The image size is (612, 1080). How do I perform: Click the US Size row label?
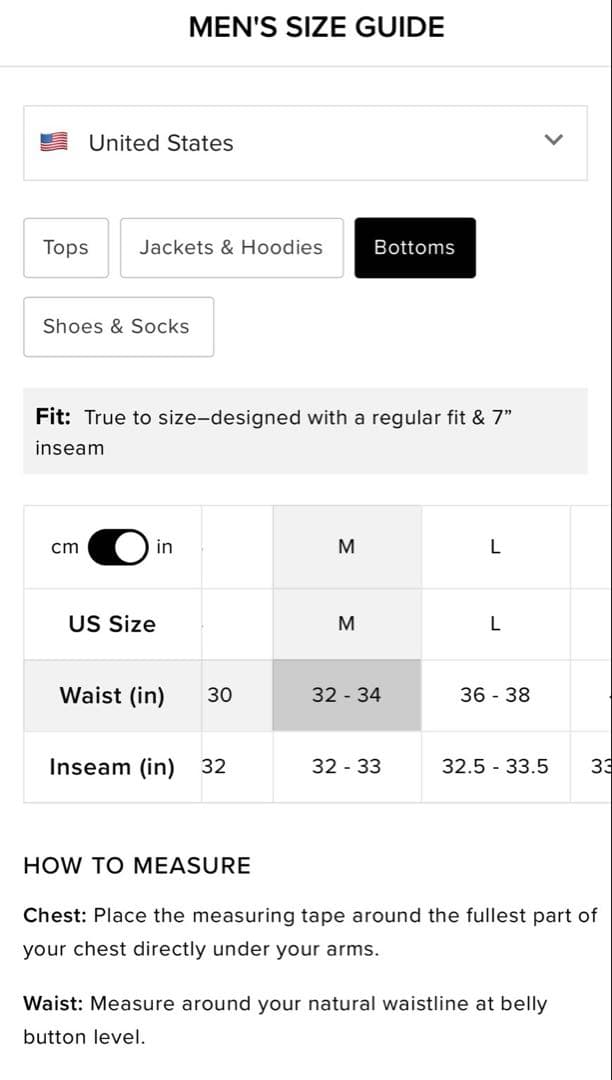[x=112, y=624]
